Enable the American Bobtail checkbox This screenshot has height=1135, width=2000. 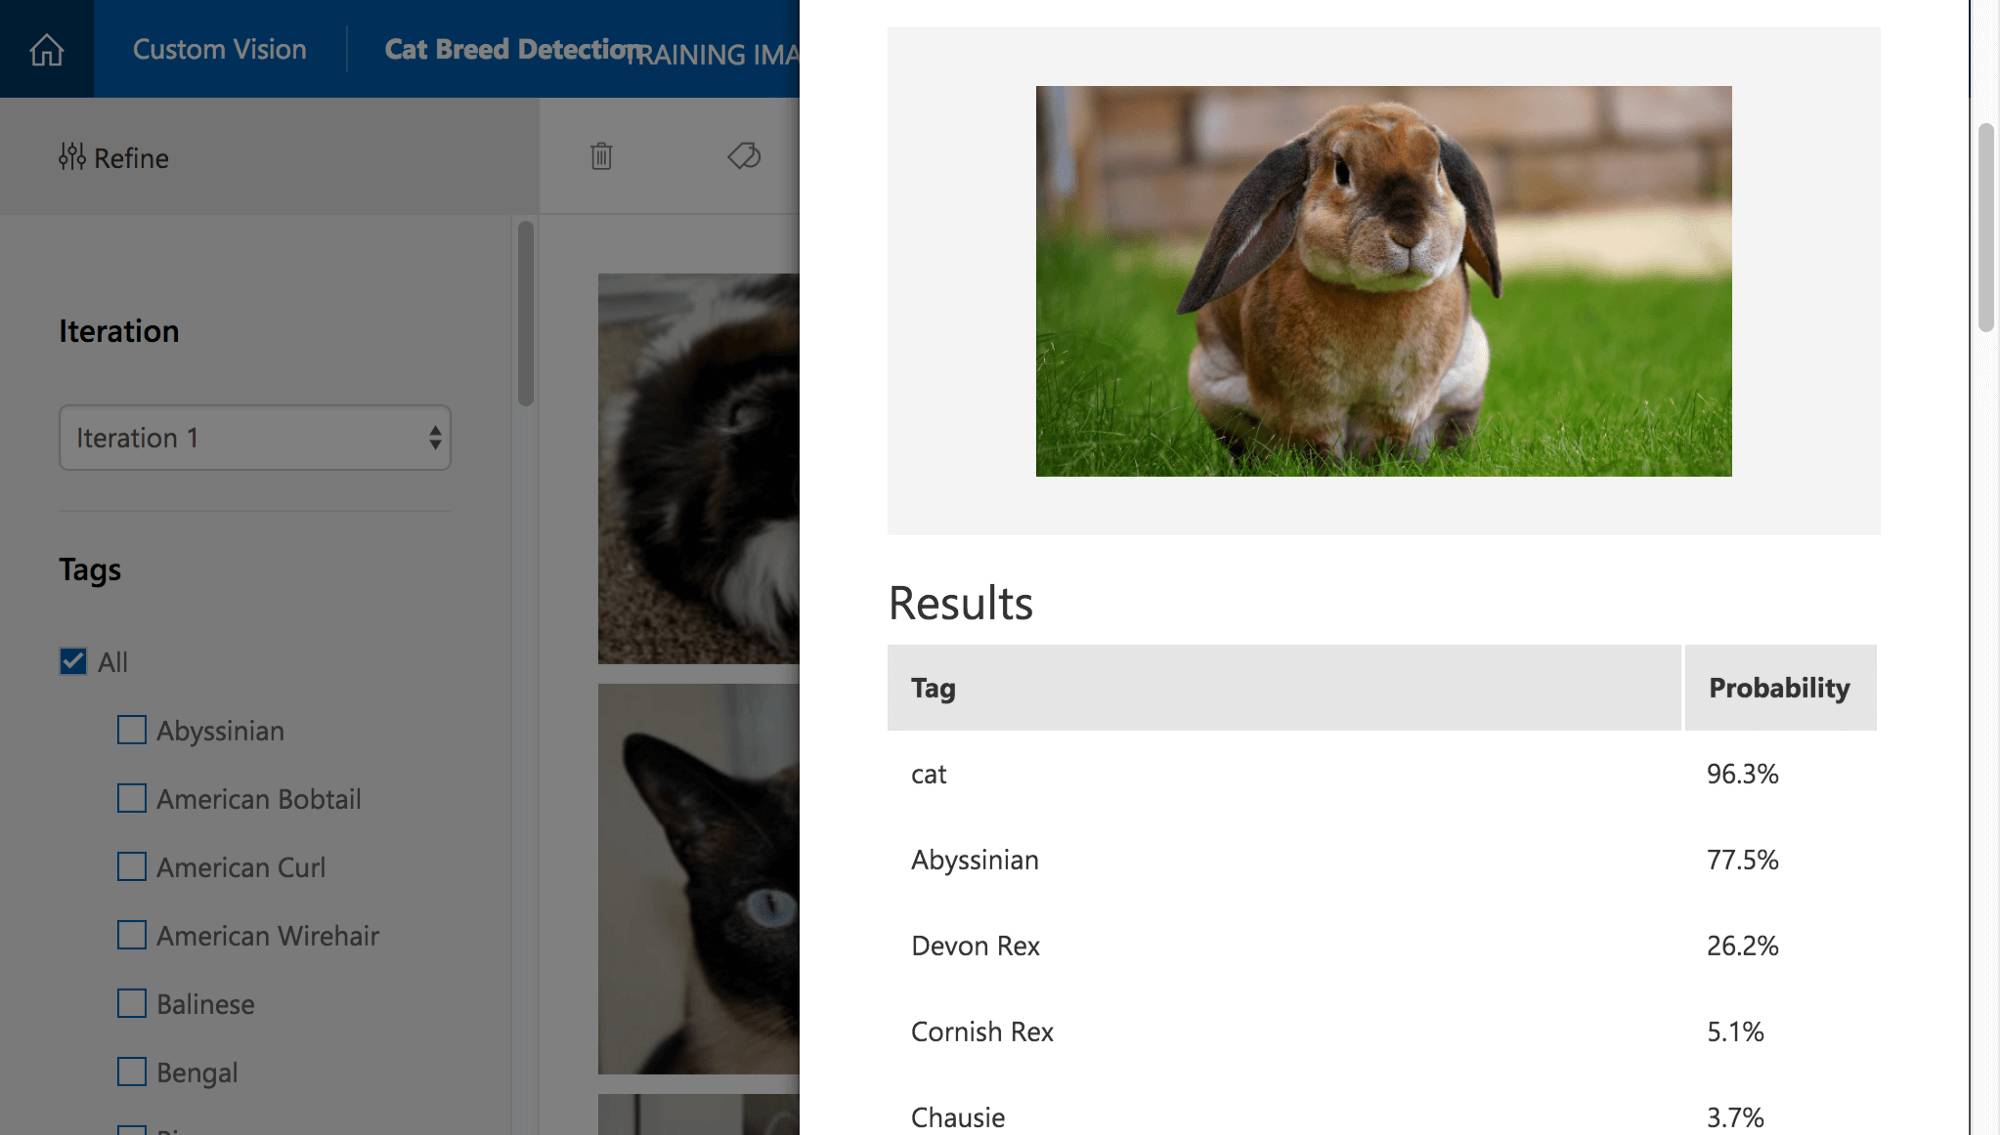132,799
